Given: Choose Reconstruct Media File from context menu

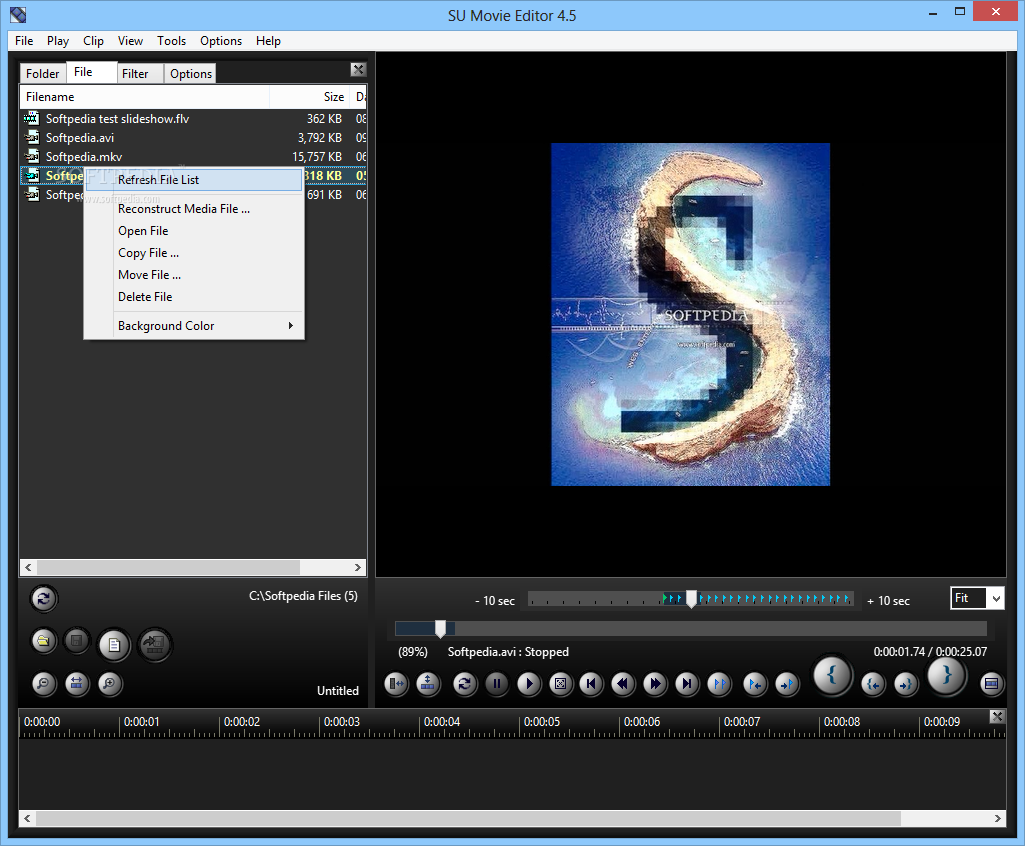Looking at the screenshot, I should click(194, 209).
